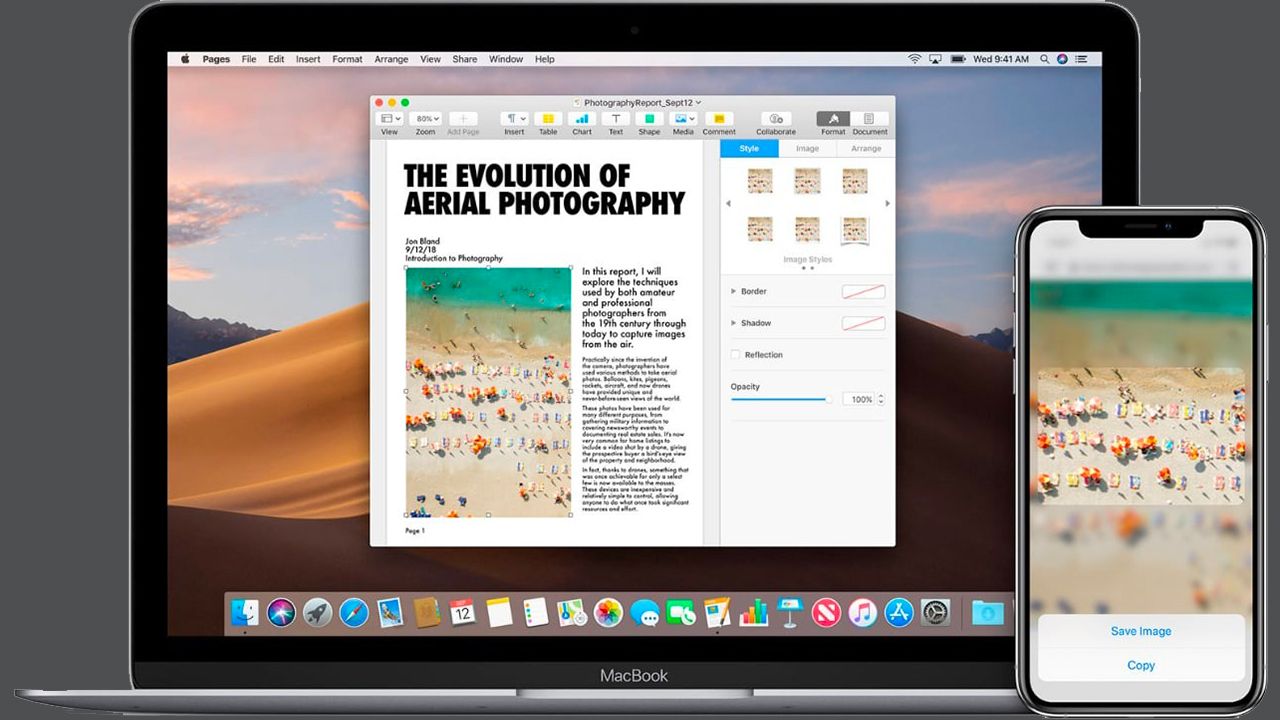Select the curled-shadow image style thumbnail
Image resolution: width=1280 pixels, height=720 pixels.
855,230
